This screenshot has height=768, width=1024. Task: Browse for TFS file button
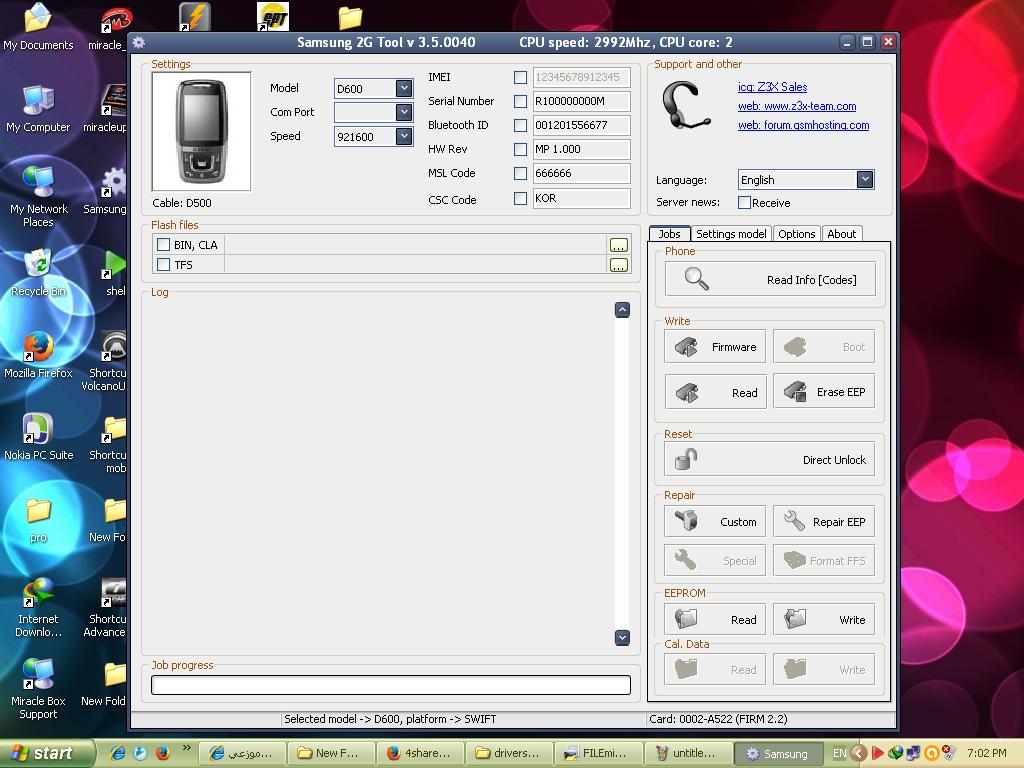point(618,264)
